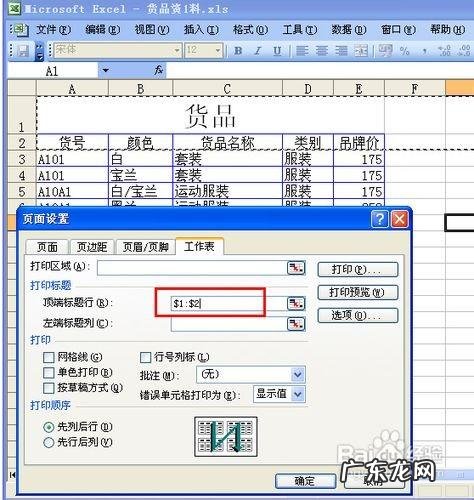474x500 pixels.
Task: Click 确定 button in dialog
Action: 305,481
